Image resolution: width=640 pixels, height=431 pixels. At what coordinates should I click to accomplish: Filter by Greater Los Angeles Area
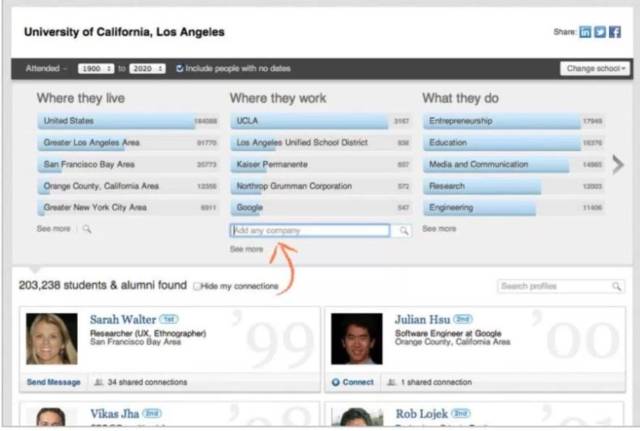[128, 143]
